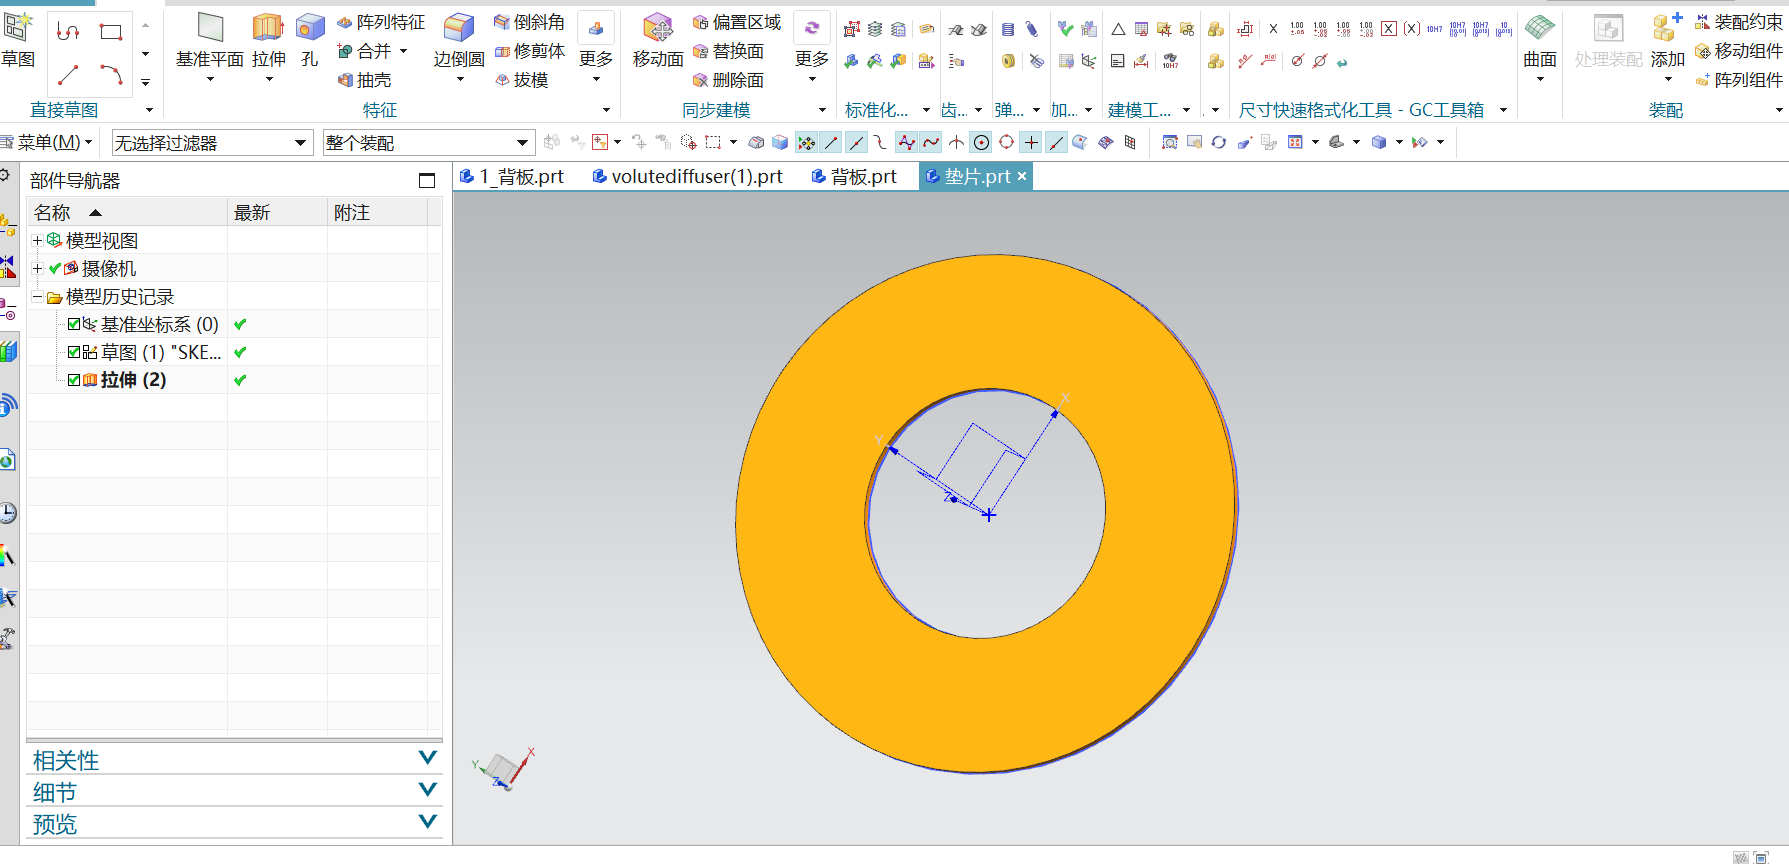Sort by the 名称 column header
This screenshot has height=864, width=1789.
(128, 212)
